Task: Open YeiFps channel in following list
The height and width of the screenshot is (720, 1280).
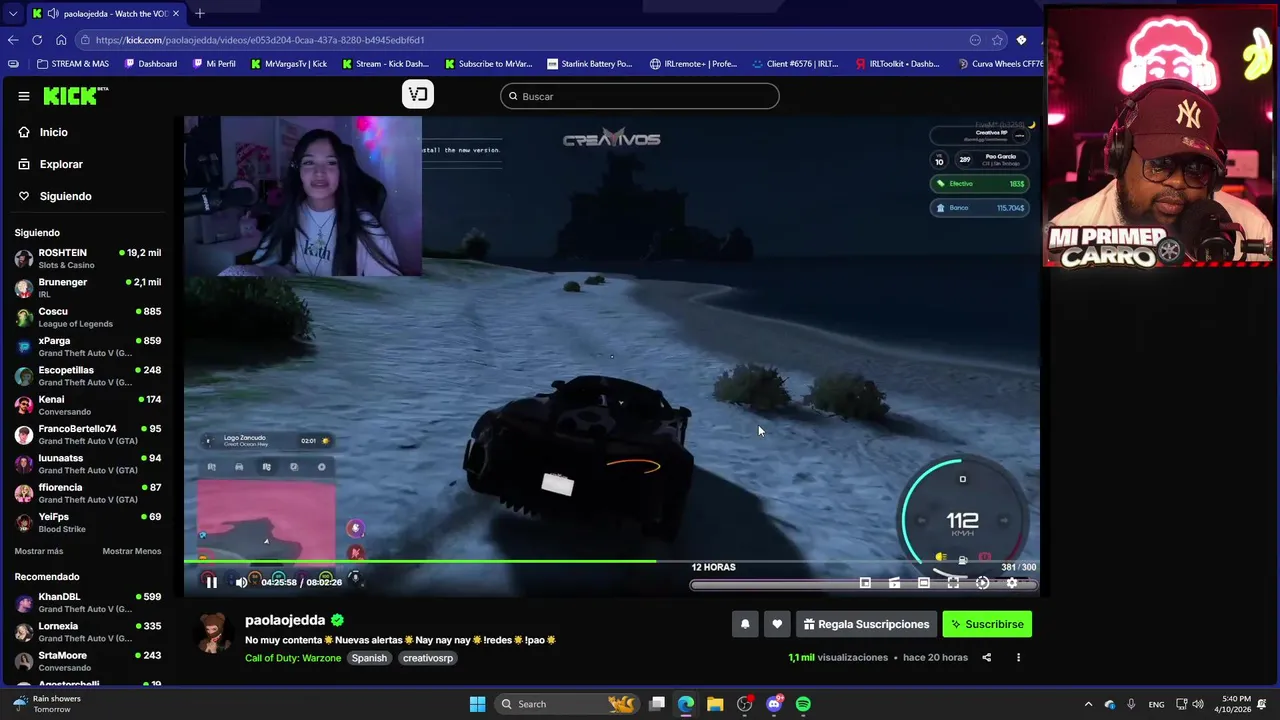Action: 88,522
